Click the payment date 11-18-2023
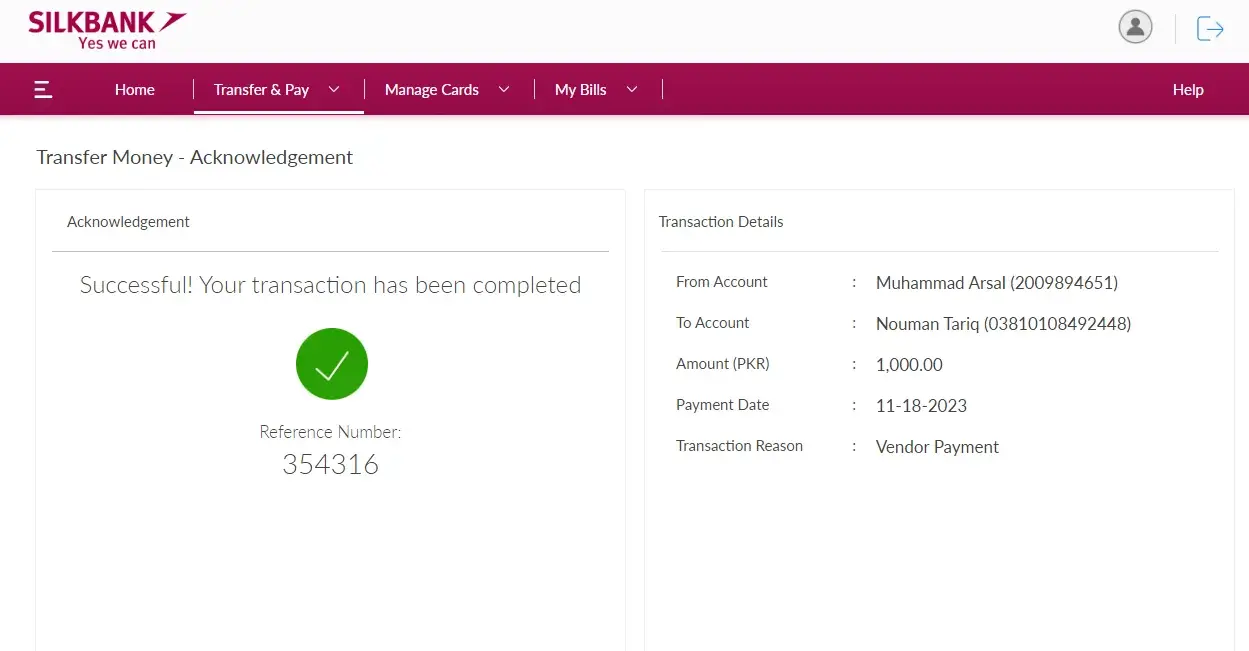 pyautogui.click(x=921, y=406)
